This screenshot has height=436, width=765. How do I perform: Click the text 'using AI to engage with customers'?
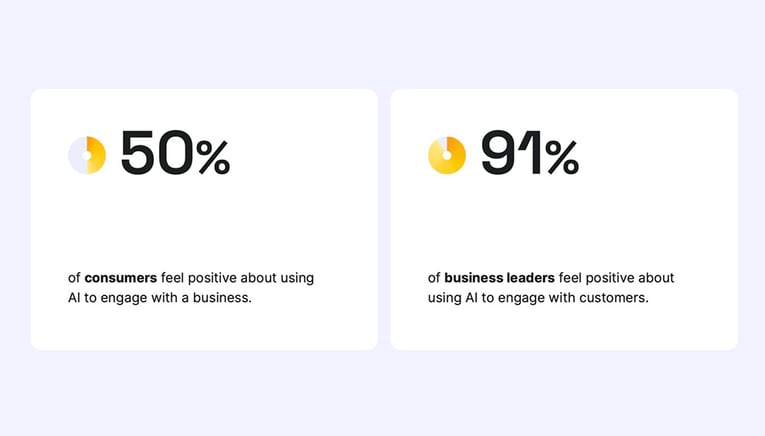(537, 297)
